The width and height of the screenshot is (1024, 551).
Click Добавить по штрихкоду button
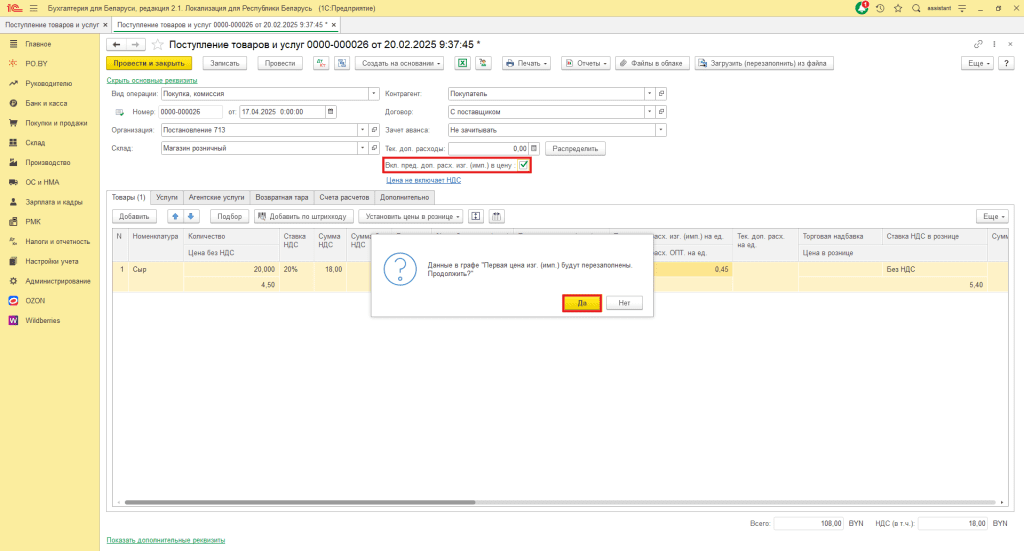[x=304, y=216]
